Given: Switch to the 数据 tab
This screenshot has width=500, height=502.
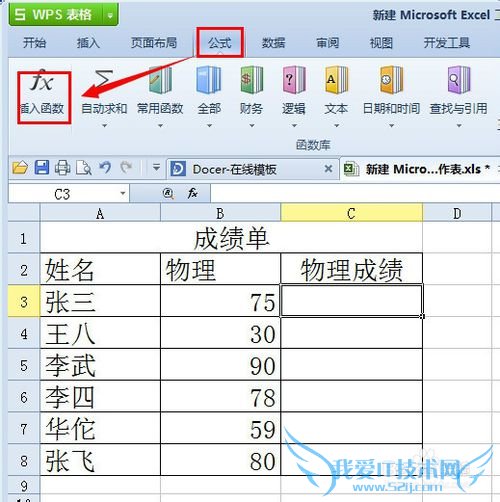Looking at the screenshot, I should [273, 43].
